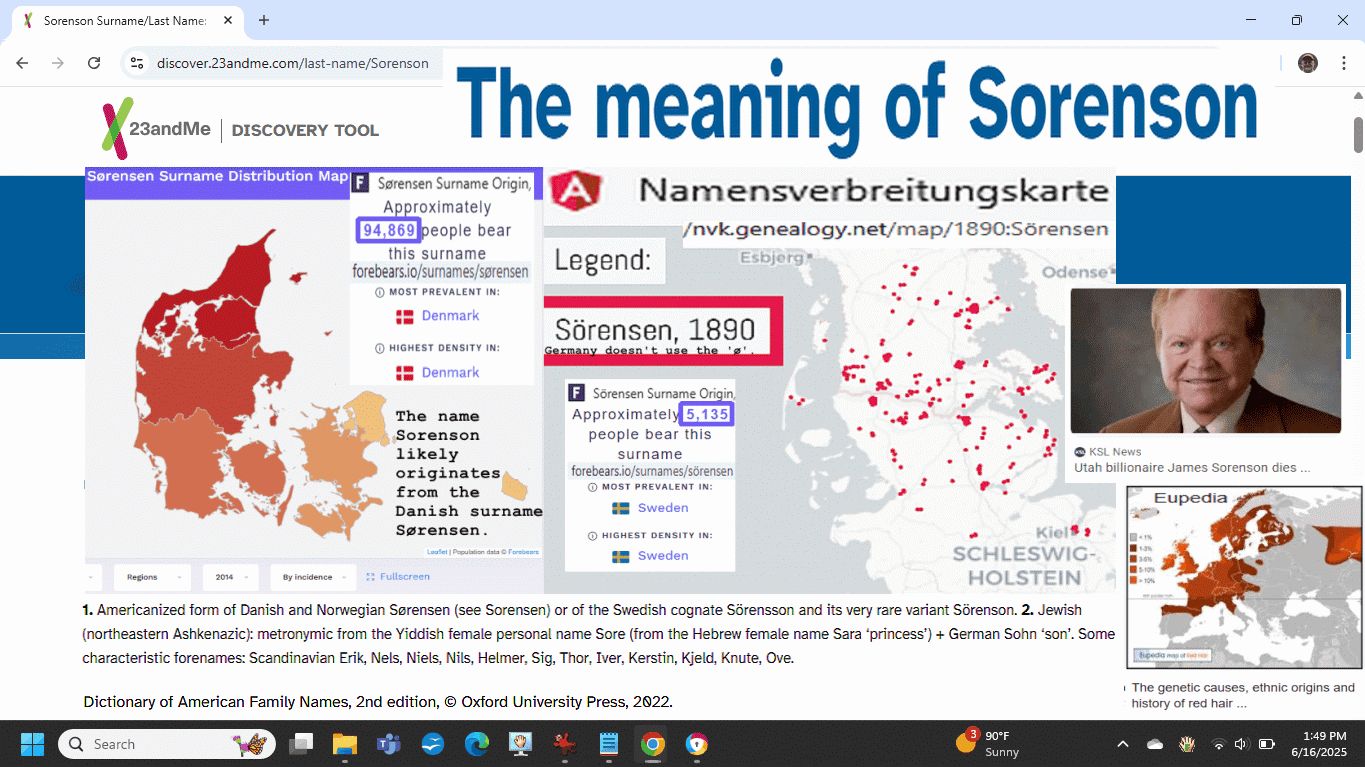Open the volume control in system tray
The width and height of the screenshot is (1365, 767).
[x=1241, y=744]
